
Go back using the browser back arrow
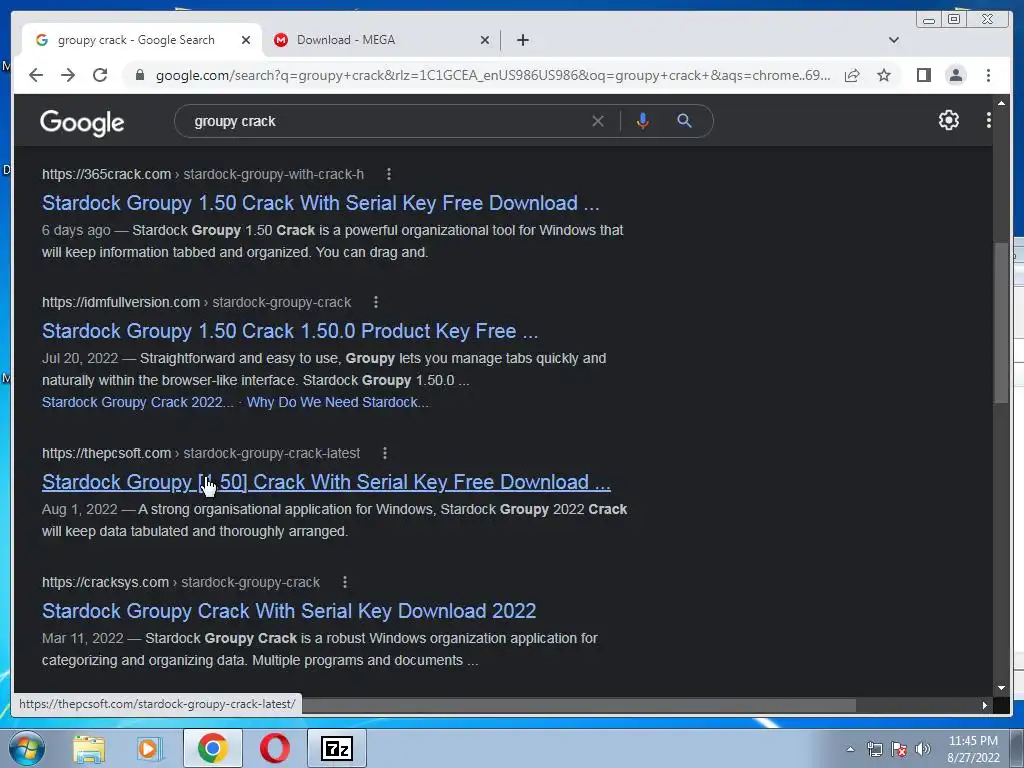36,75
